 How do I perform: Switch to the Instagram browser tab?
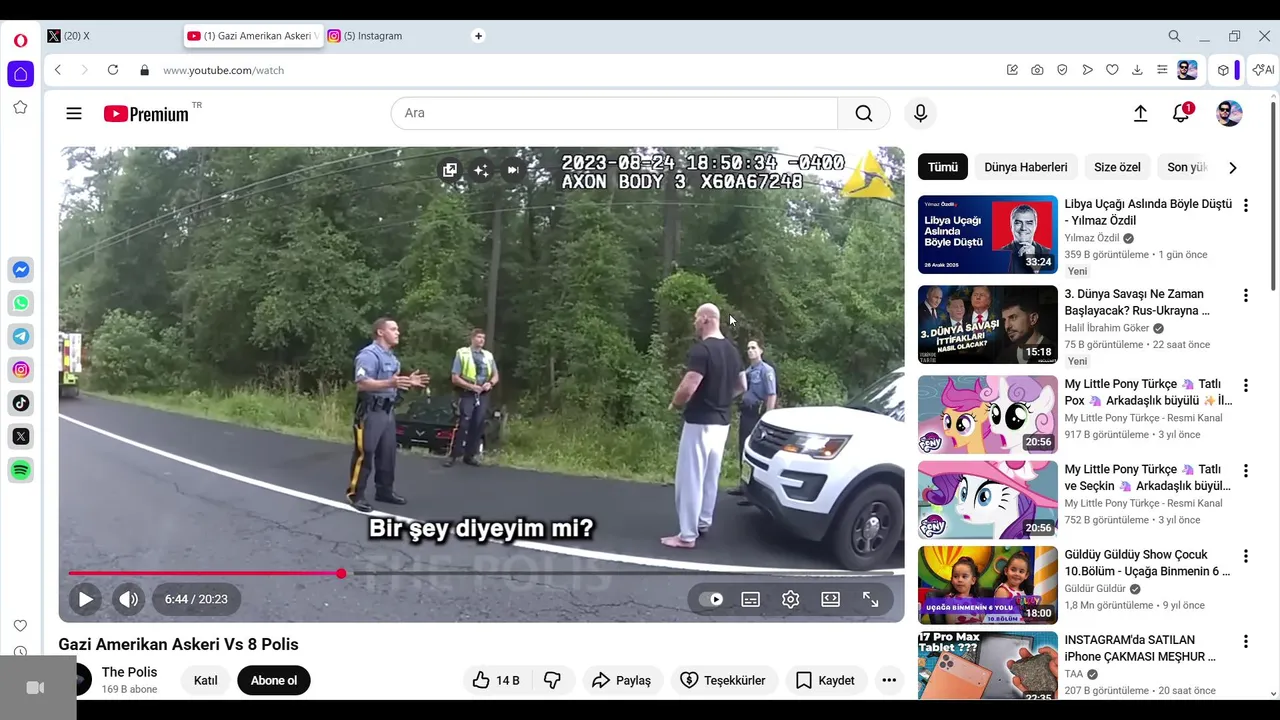click(390, 36)
